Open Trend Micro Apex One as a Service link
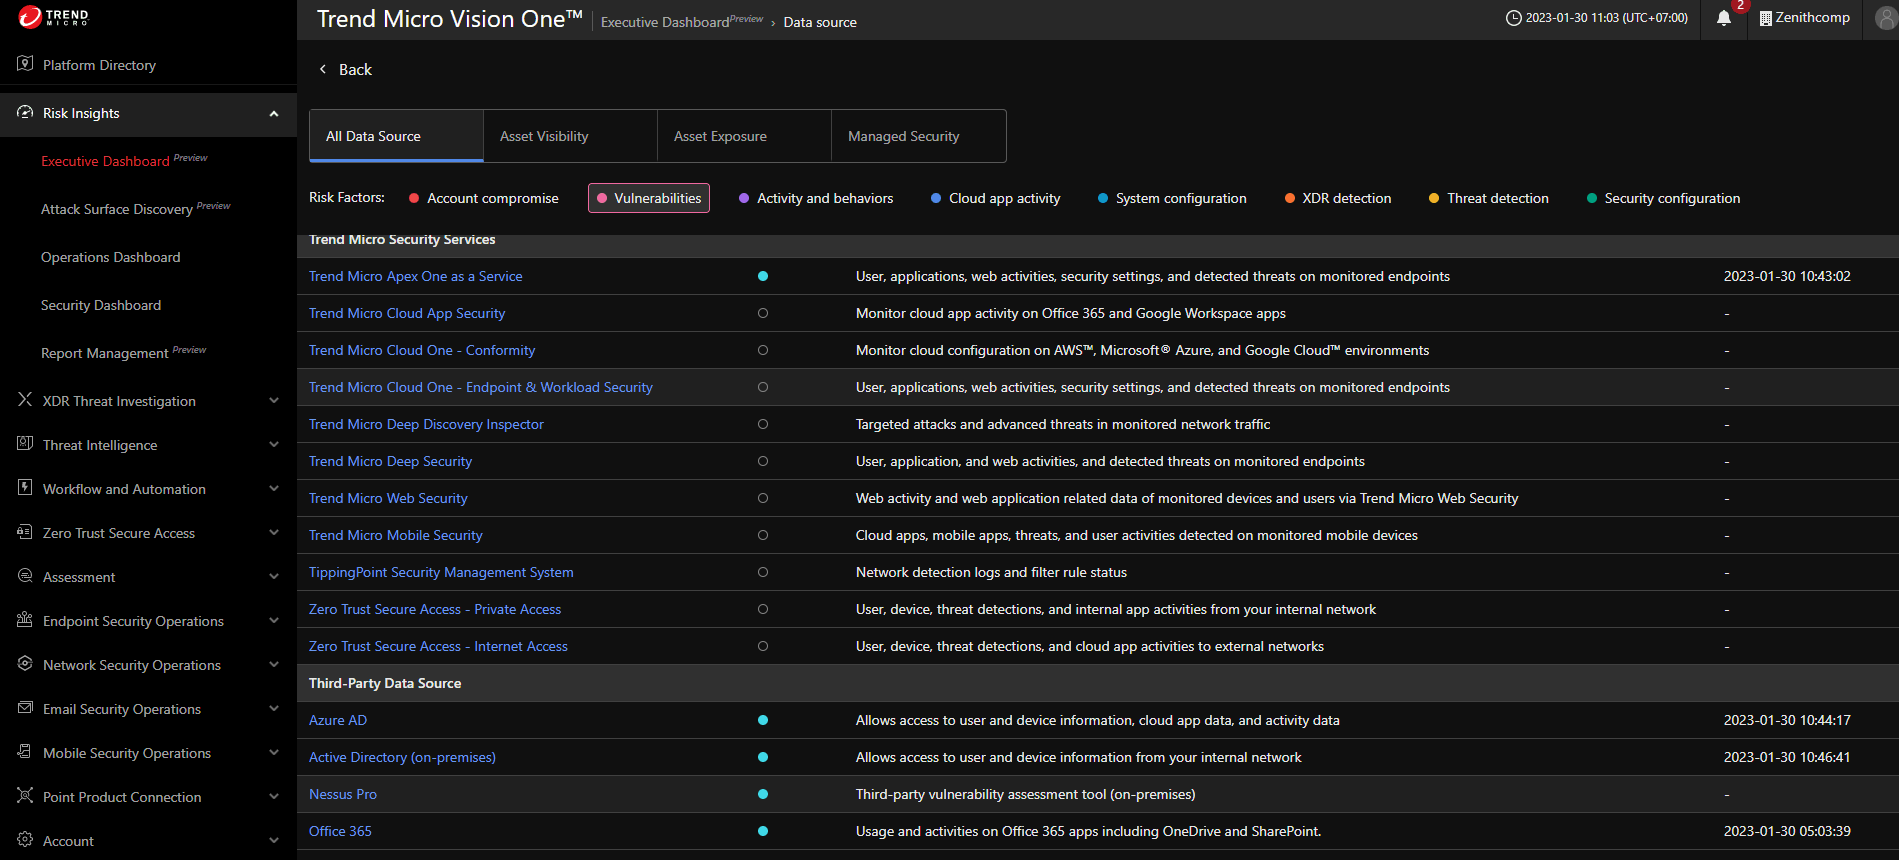This screenshot has height=860, width=1899. point(415,276)
